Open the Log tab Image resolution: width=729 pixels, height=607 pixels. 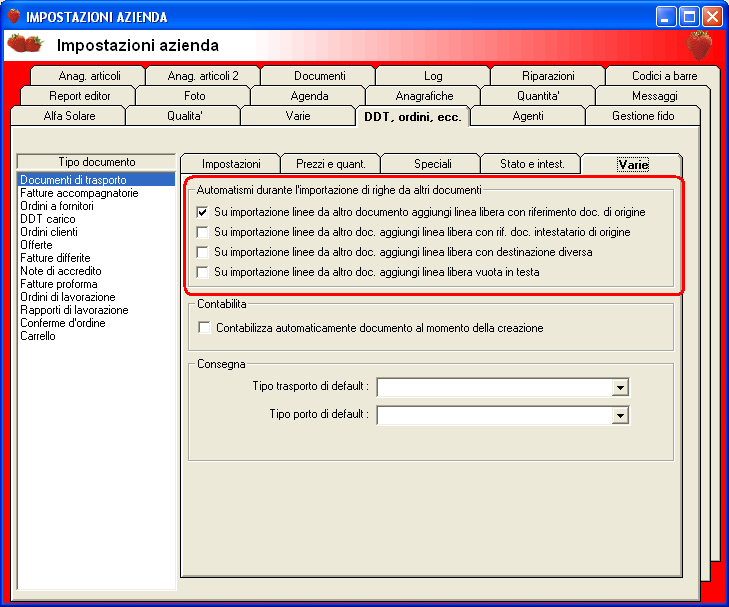click(x=433, y=76)
